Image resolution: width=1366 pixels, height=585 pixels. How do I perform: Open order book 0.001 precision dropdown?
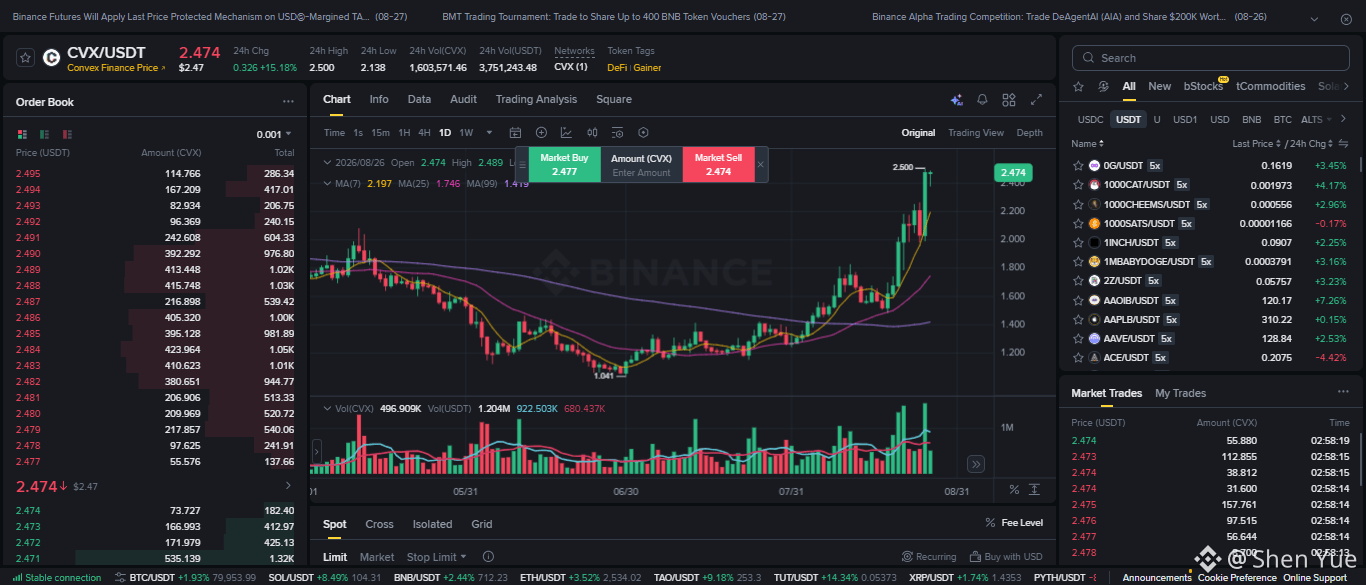coord(274,134)
